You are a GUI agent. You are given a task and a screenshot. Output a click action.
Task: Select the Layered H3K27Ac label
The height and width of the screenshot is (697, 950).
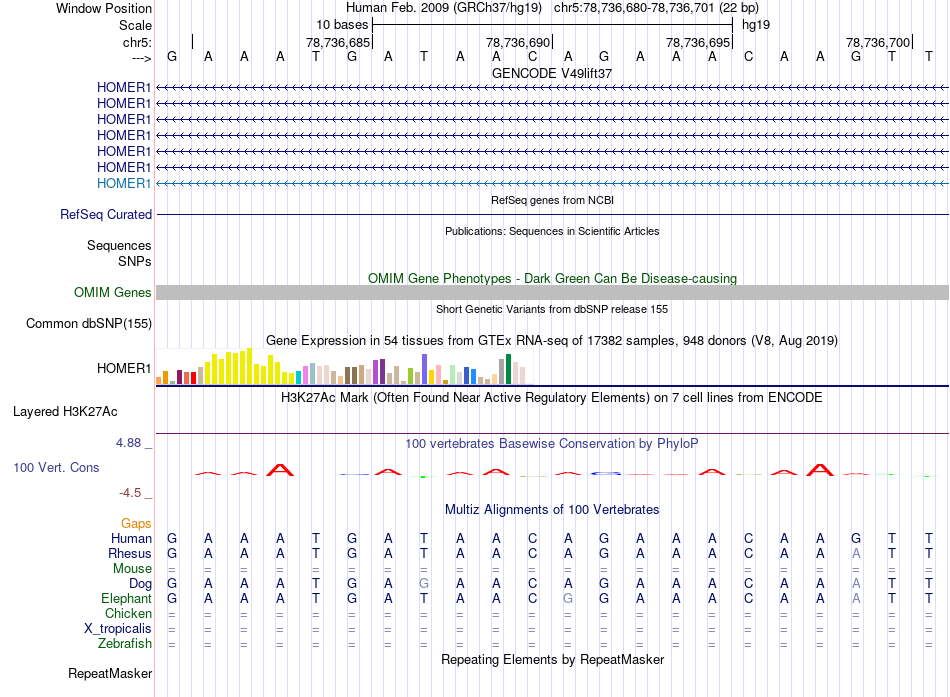coord(65,412)
